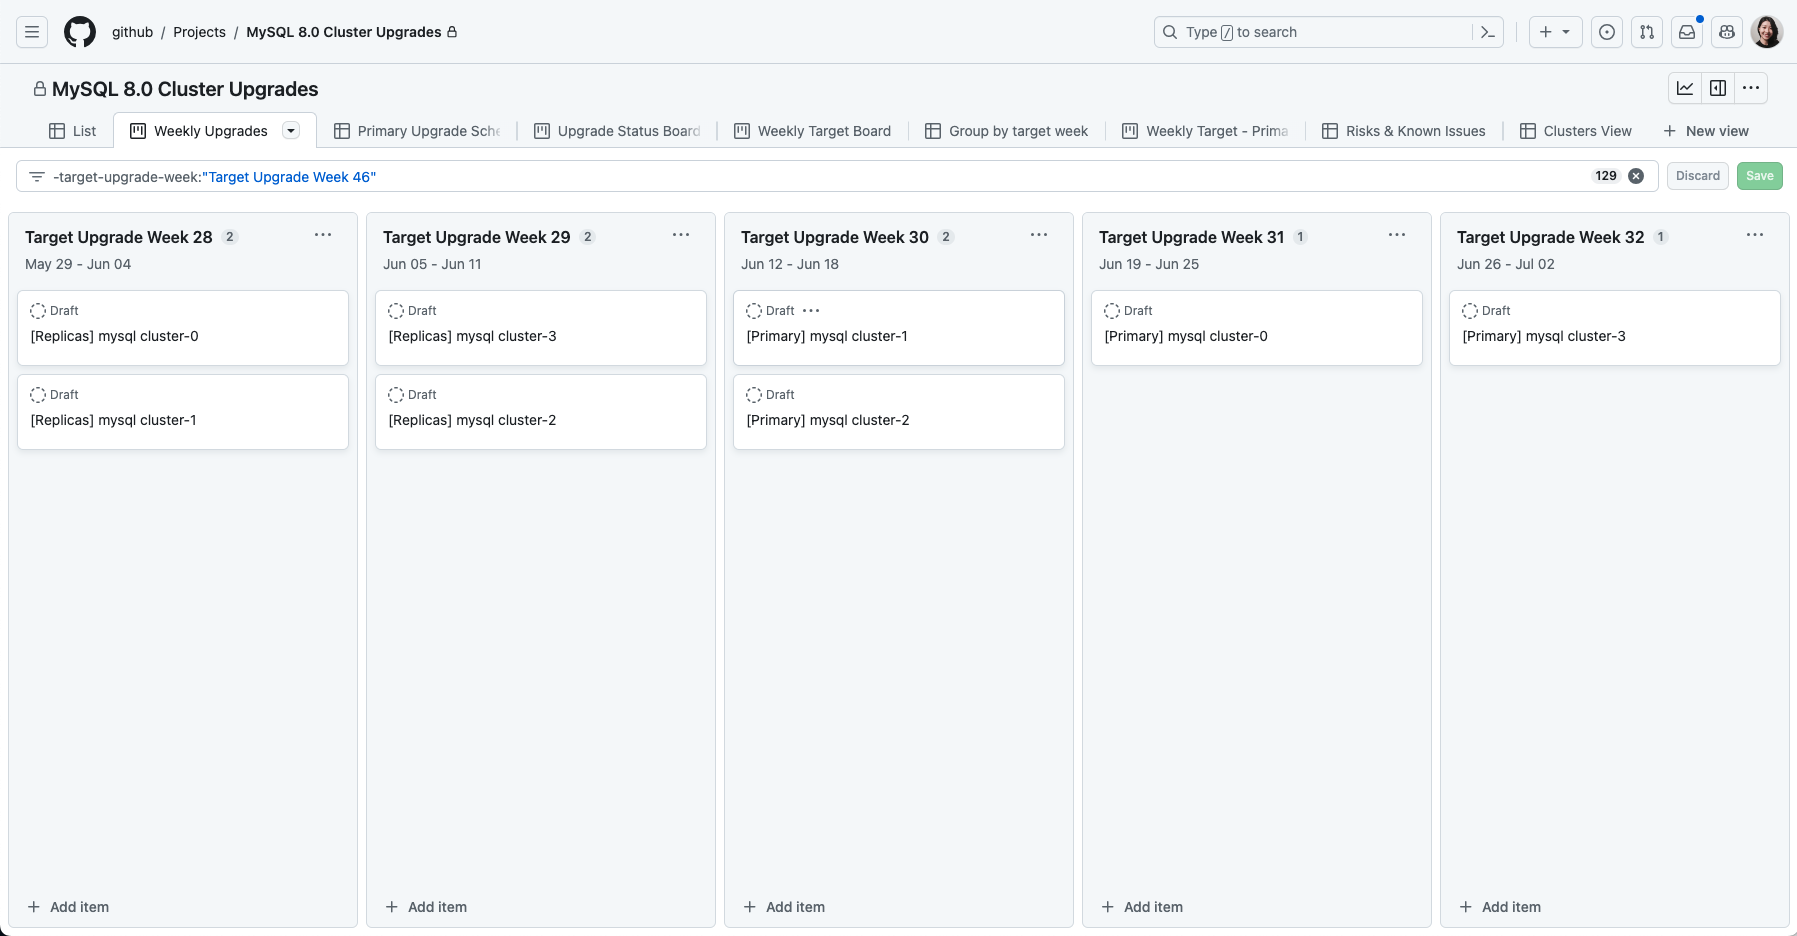Click the plus icon beside New view
The image size is (1797, 936).
[1670, 131]
